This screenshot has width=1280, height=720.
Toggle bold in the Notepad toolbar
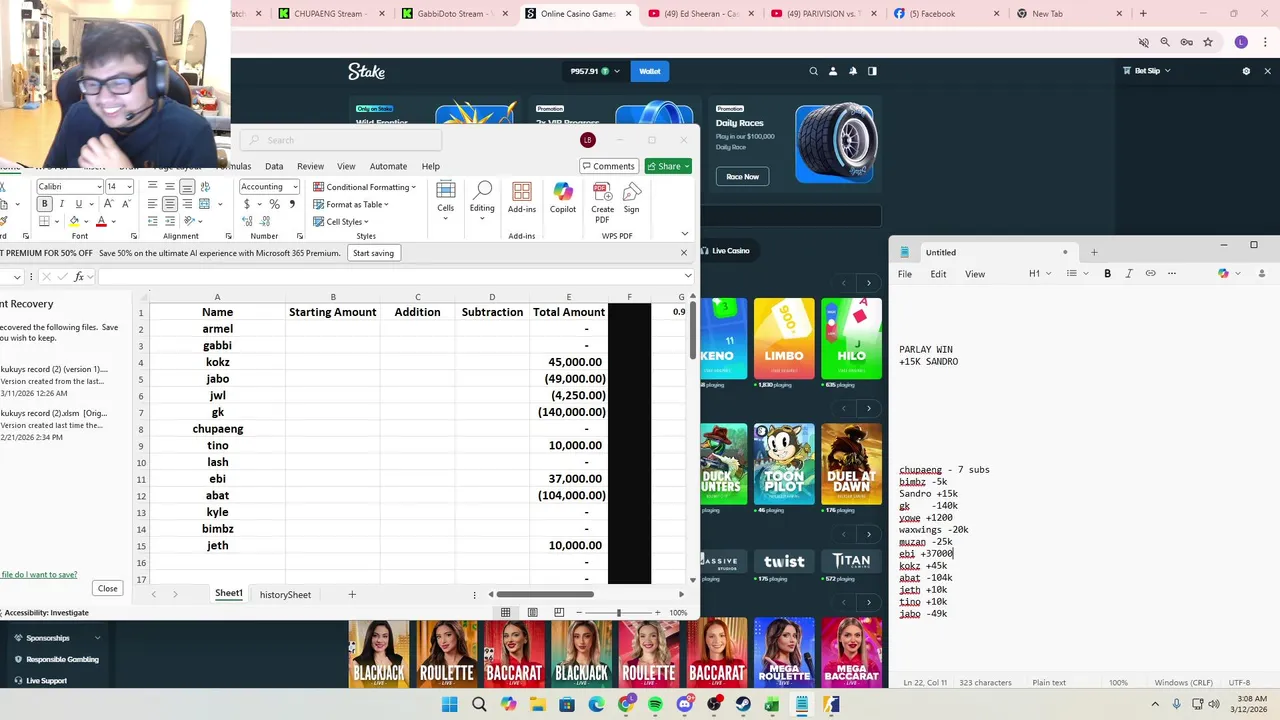[1107, 273]
